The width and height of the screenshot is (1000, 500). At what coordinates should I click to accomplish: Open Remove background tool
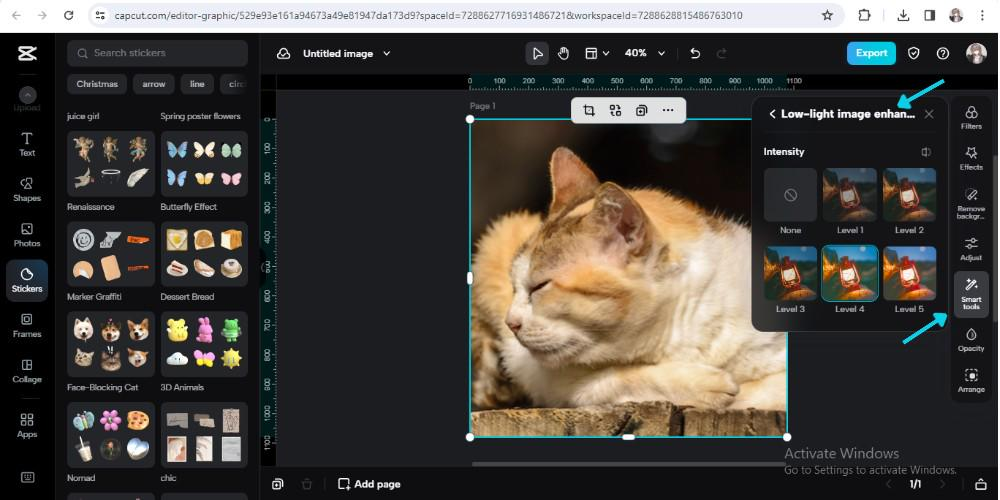[x=971, y=203]
